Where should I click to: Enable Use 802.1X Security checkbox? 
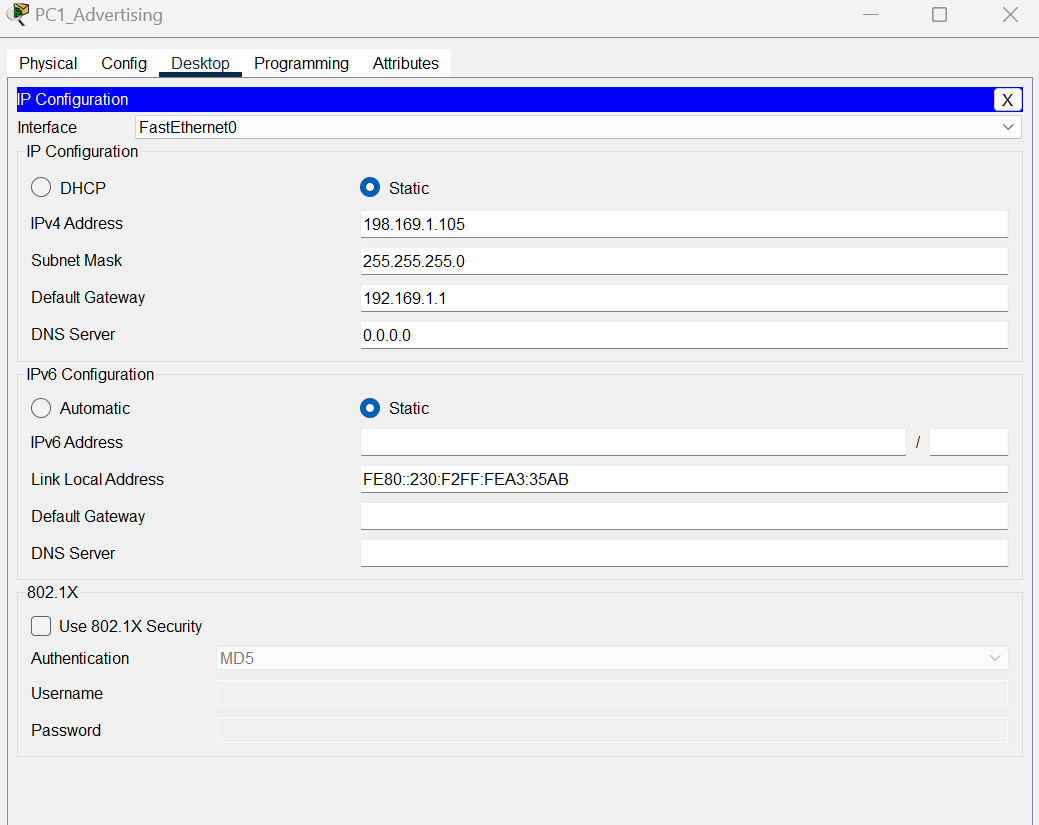click(x=41, y=626)
